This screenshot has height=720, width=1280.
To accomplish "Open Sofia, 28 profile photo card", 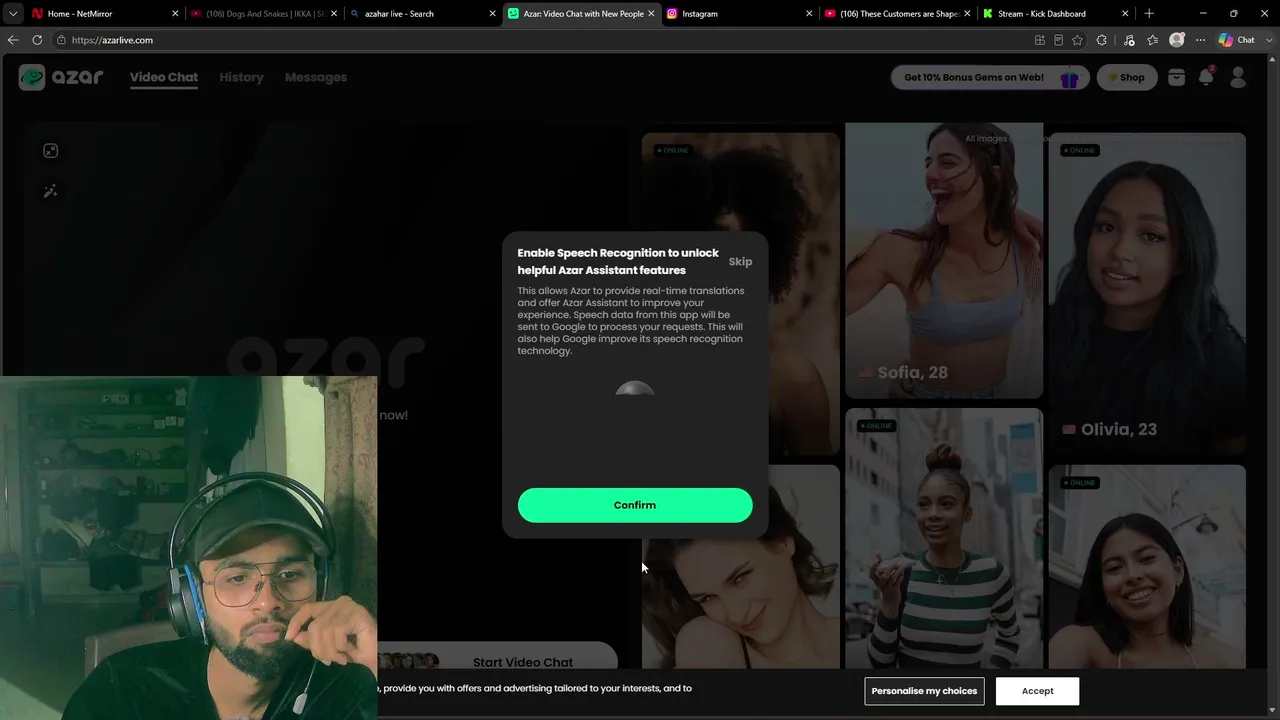I will (944, 261).
